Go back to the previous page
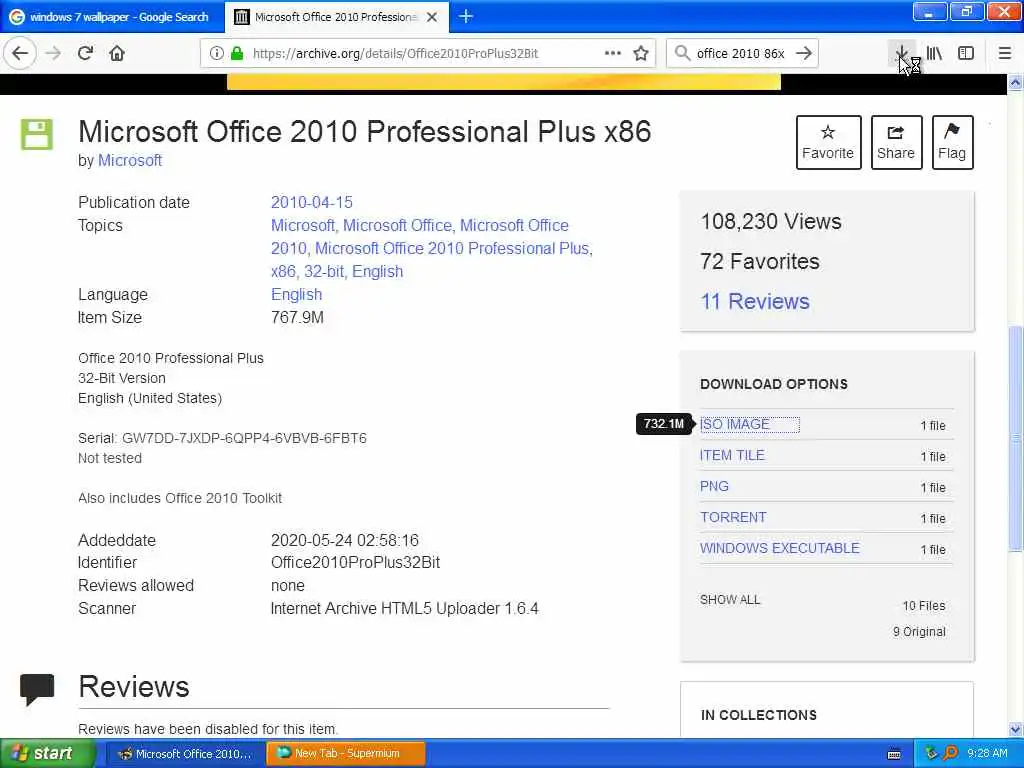This screenshot has width=1024, height=768. [x=20, y=54]
